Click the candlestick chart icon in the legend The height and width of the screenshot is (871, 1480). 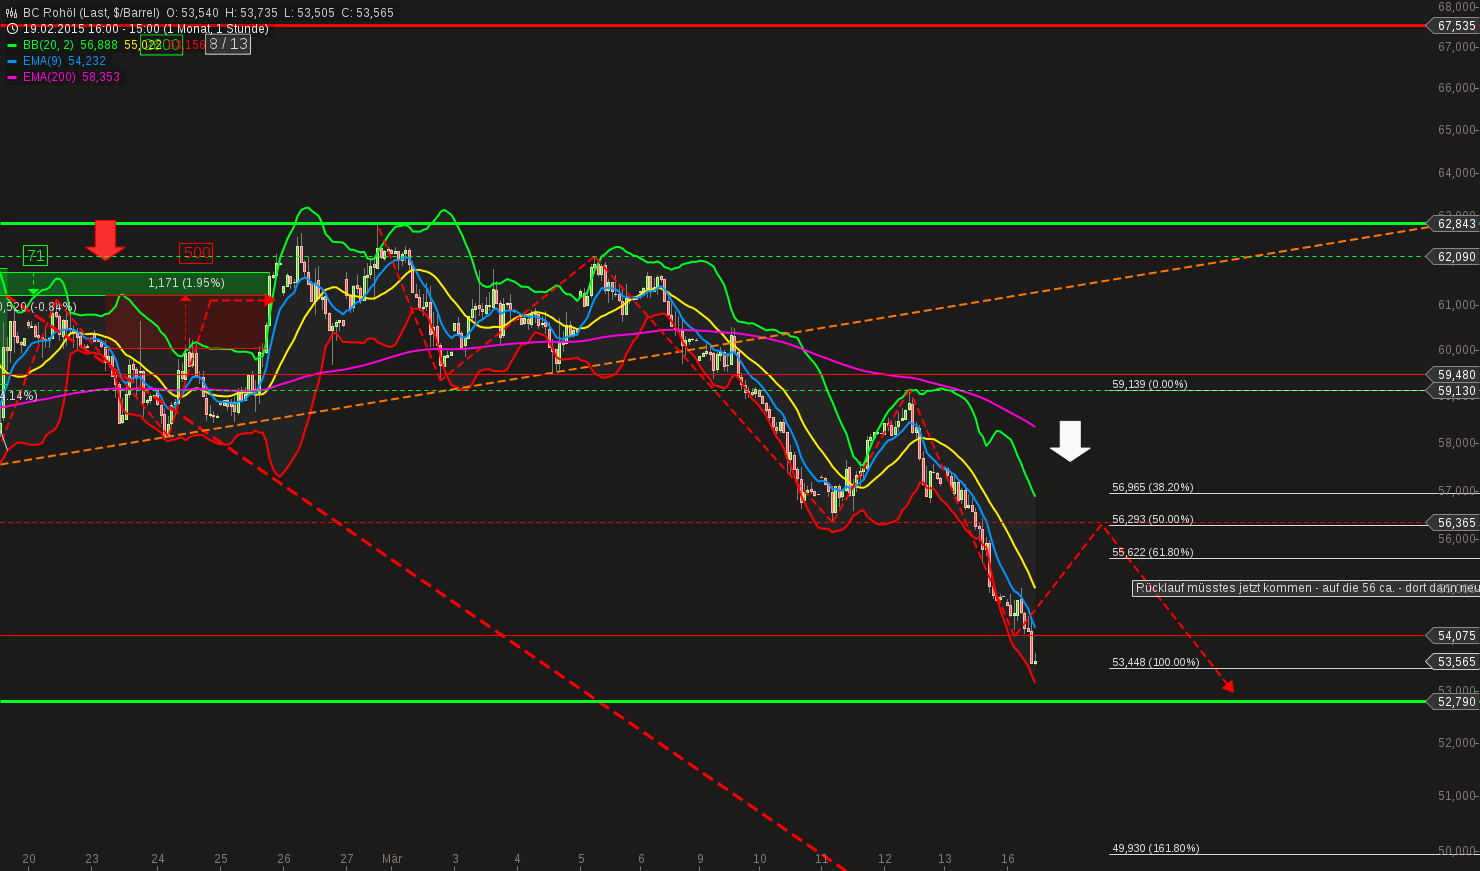point(9,13)
